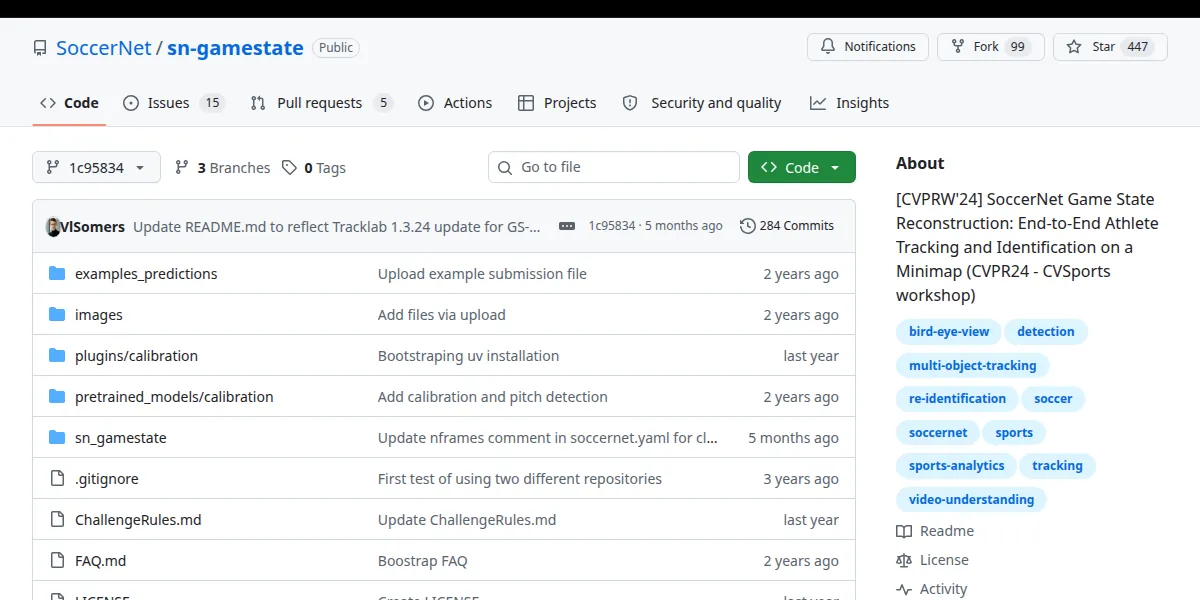Viewport: 1200px width, 600px height.
Task: Open the Issues tab
Action: click(x=174, y=103)
